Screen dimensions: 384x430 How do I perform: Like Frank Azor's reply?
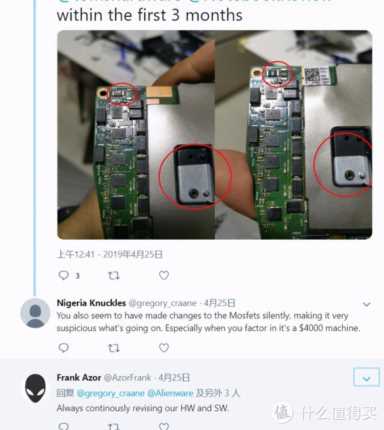pyautogui.click(x=164, y=426)
